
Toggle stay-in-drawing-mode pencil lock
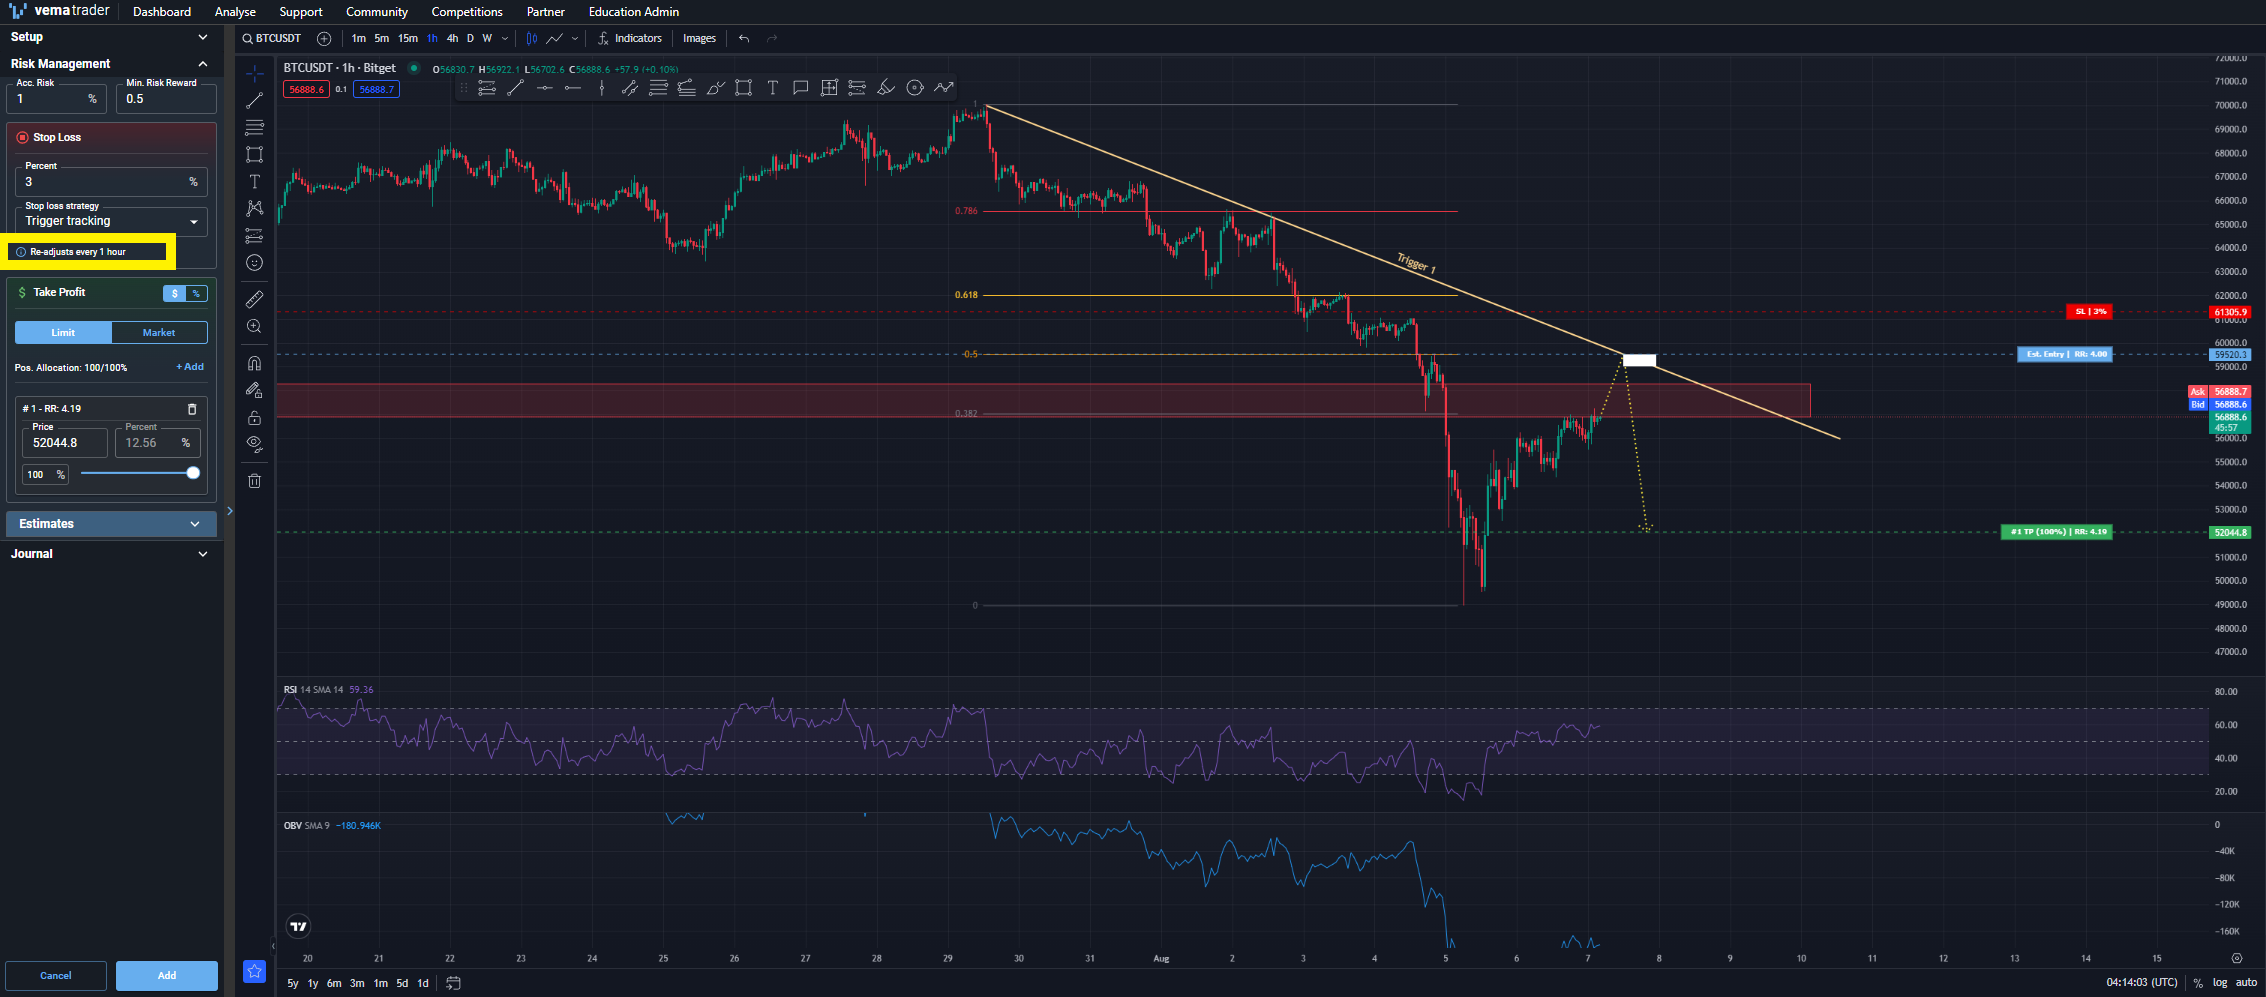pyautogui.click(x=254, y=390)
